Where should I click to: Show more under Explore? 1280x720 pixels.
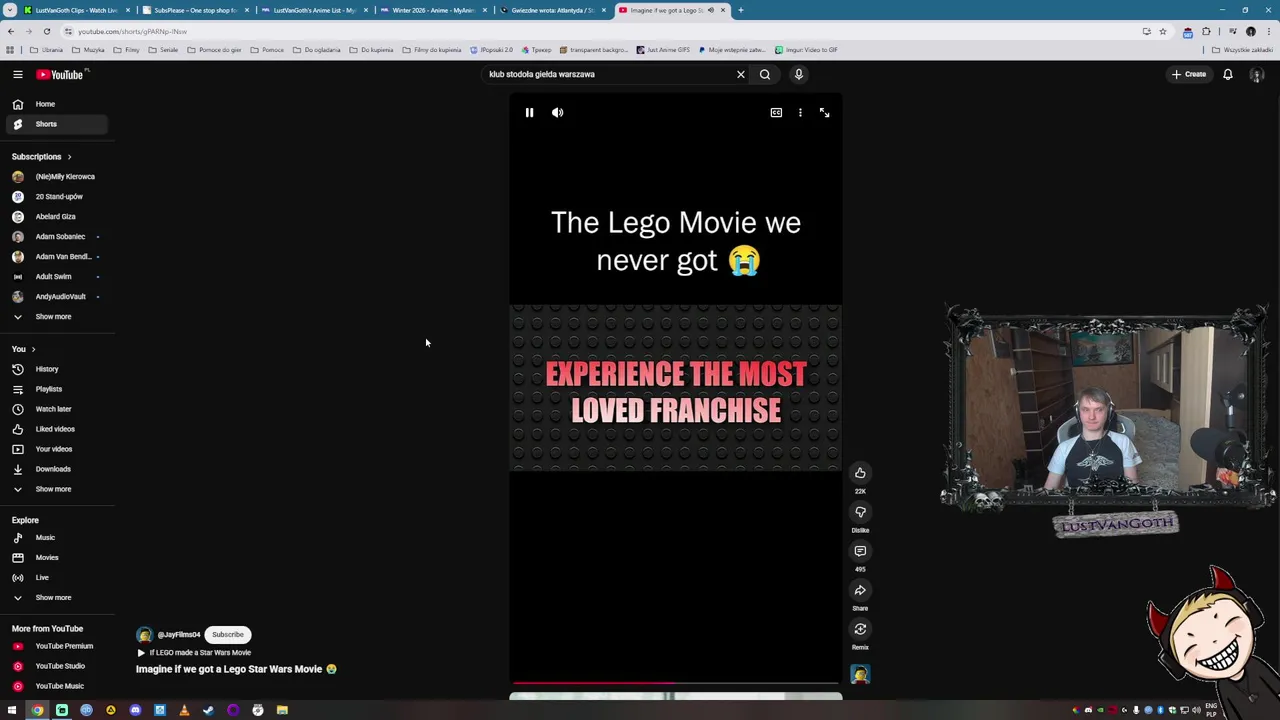click(x=55, y=598)
